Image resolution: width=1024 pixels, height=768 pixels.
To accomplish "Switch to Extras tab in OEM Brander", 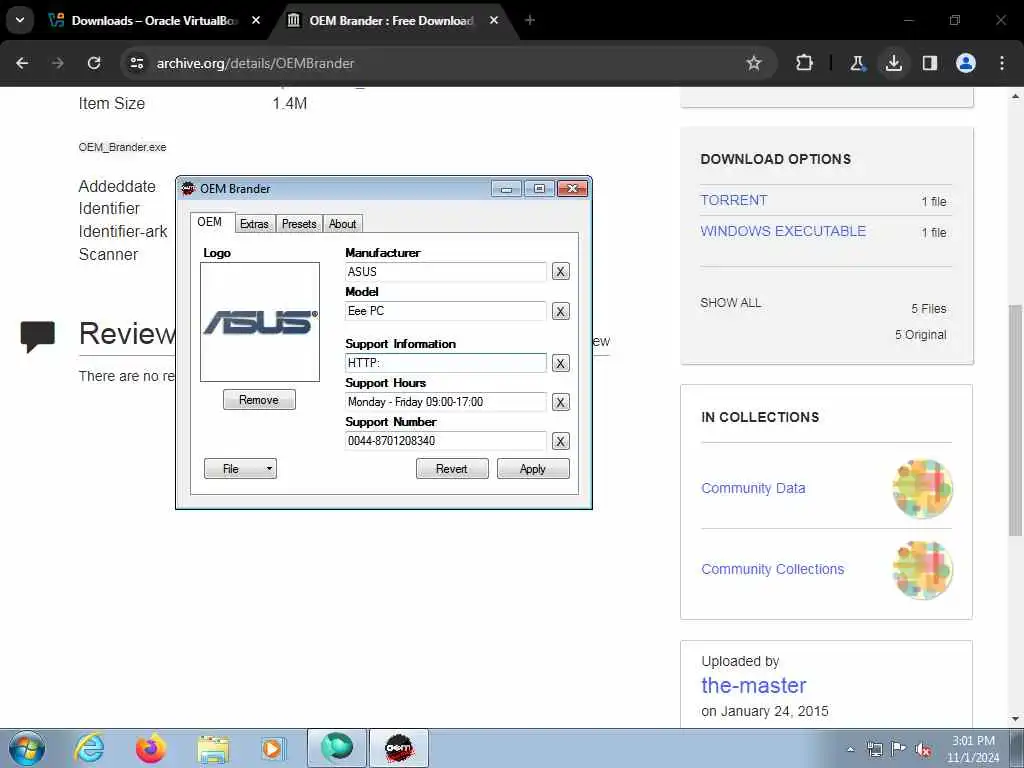I will (x=254, y=224).
